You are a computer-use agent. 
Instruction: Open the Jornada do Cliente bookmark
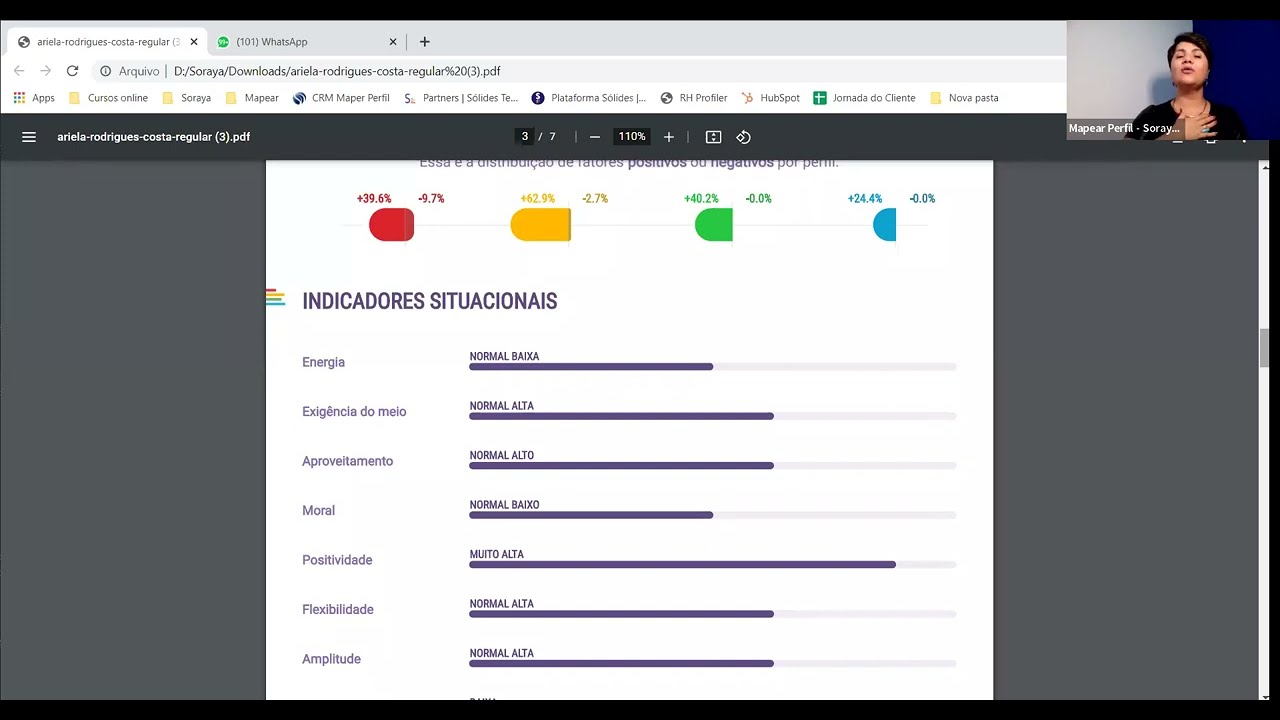864,98
